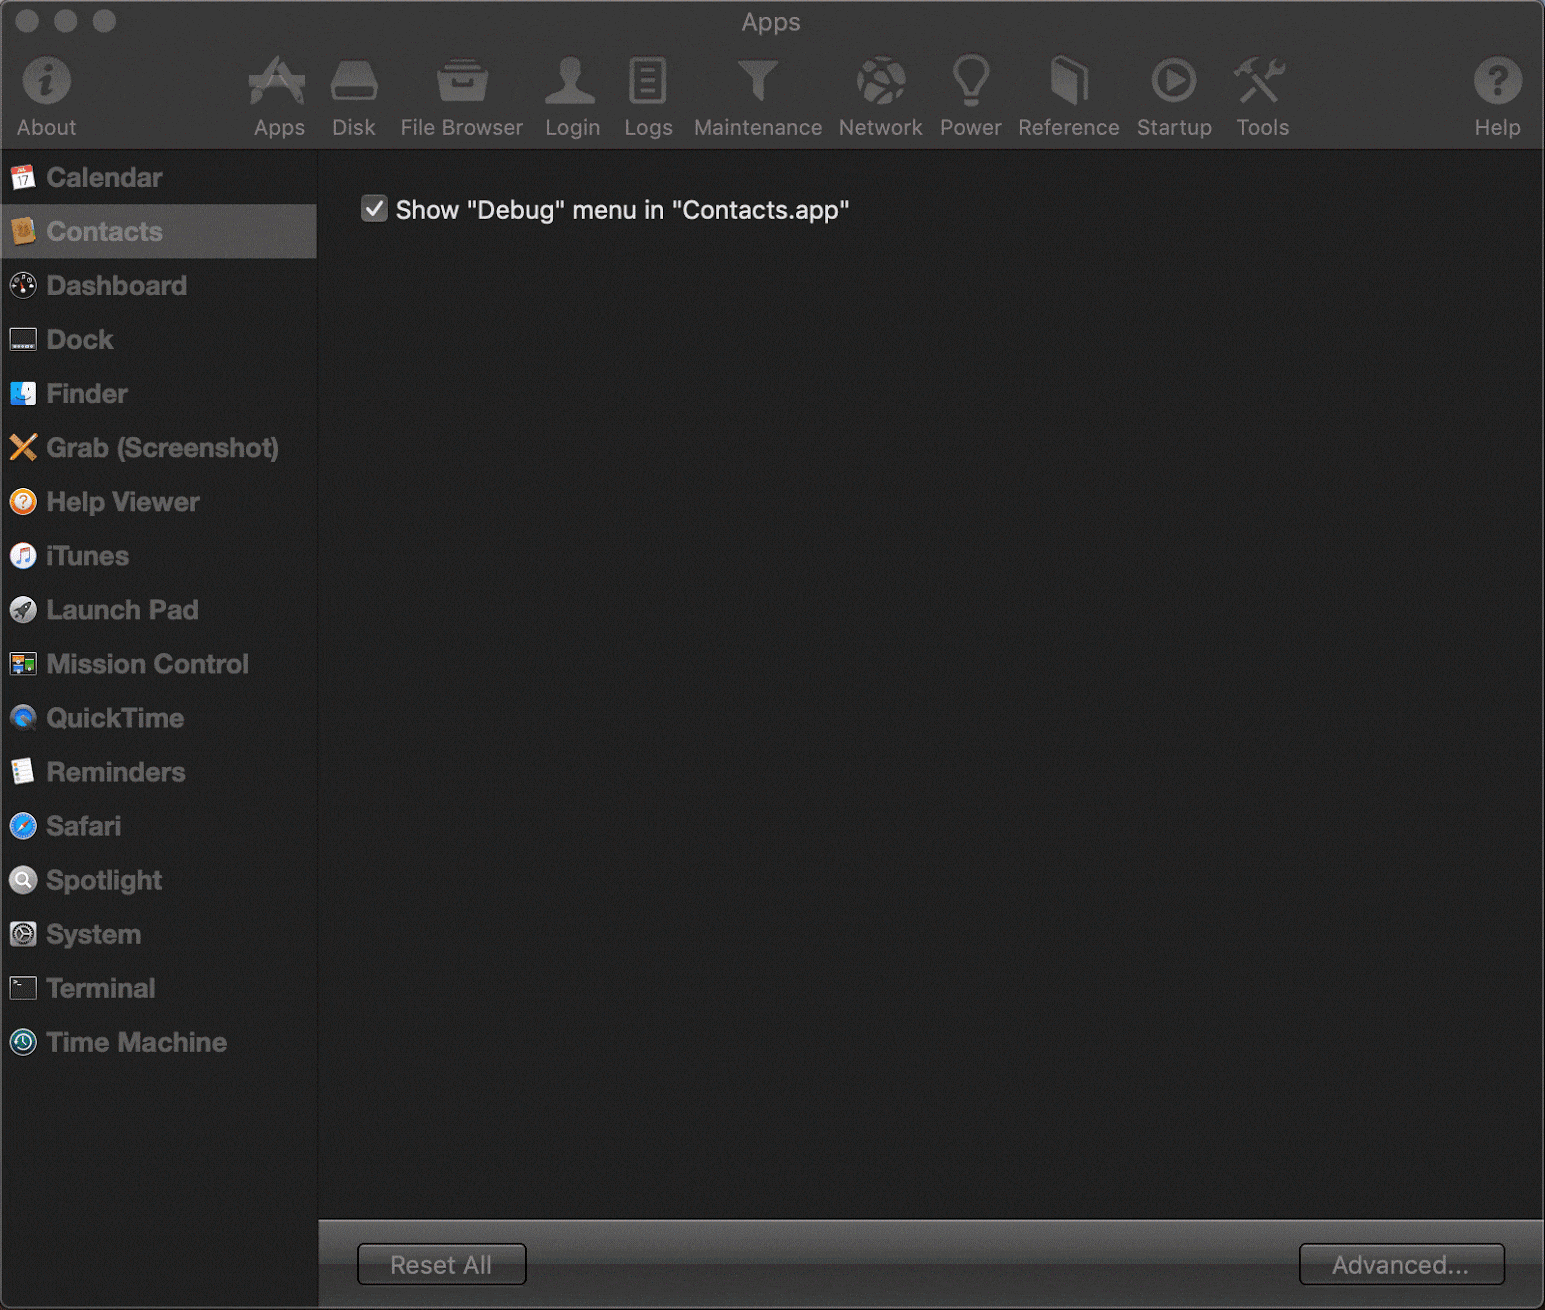This screenshot has height=1310, width=1545.
Task: Select the Apps toolbar icon
Action: [x=278, y=96]
